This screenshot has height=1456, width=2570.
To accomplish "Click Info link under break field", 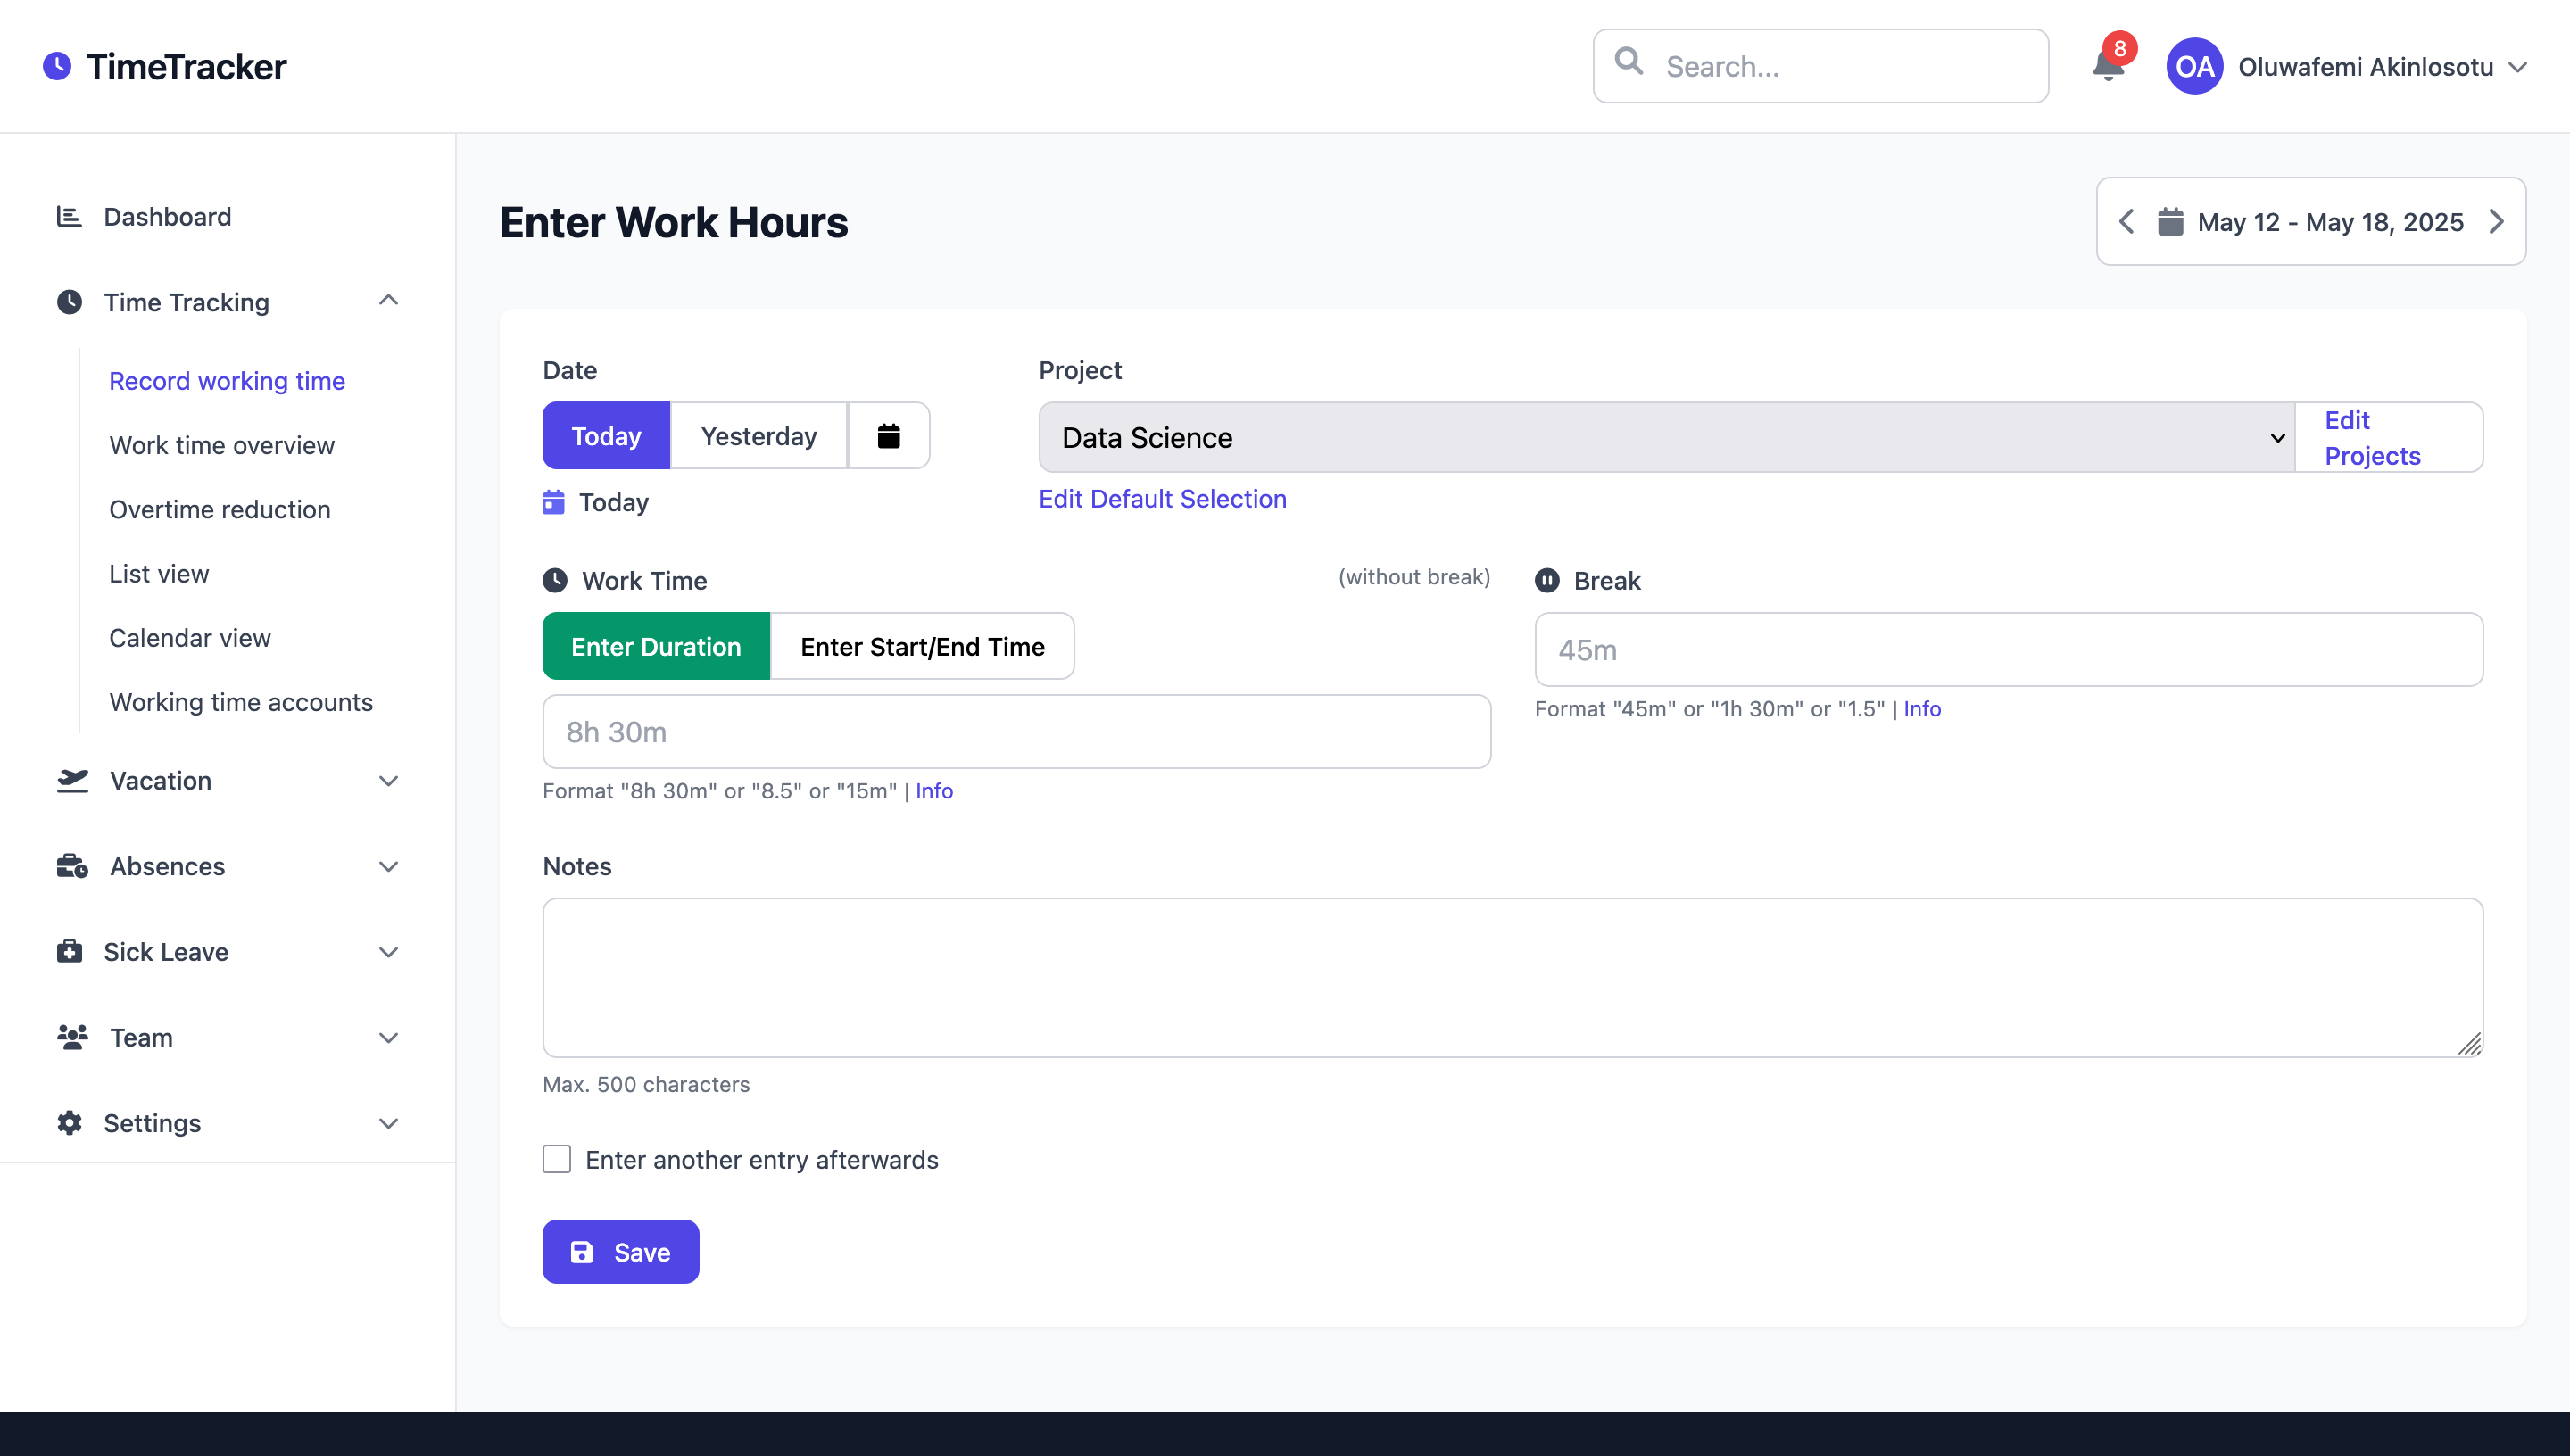I will pos(1922,708).
